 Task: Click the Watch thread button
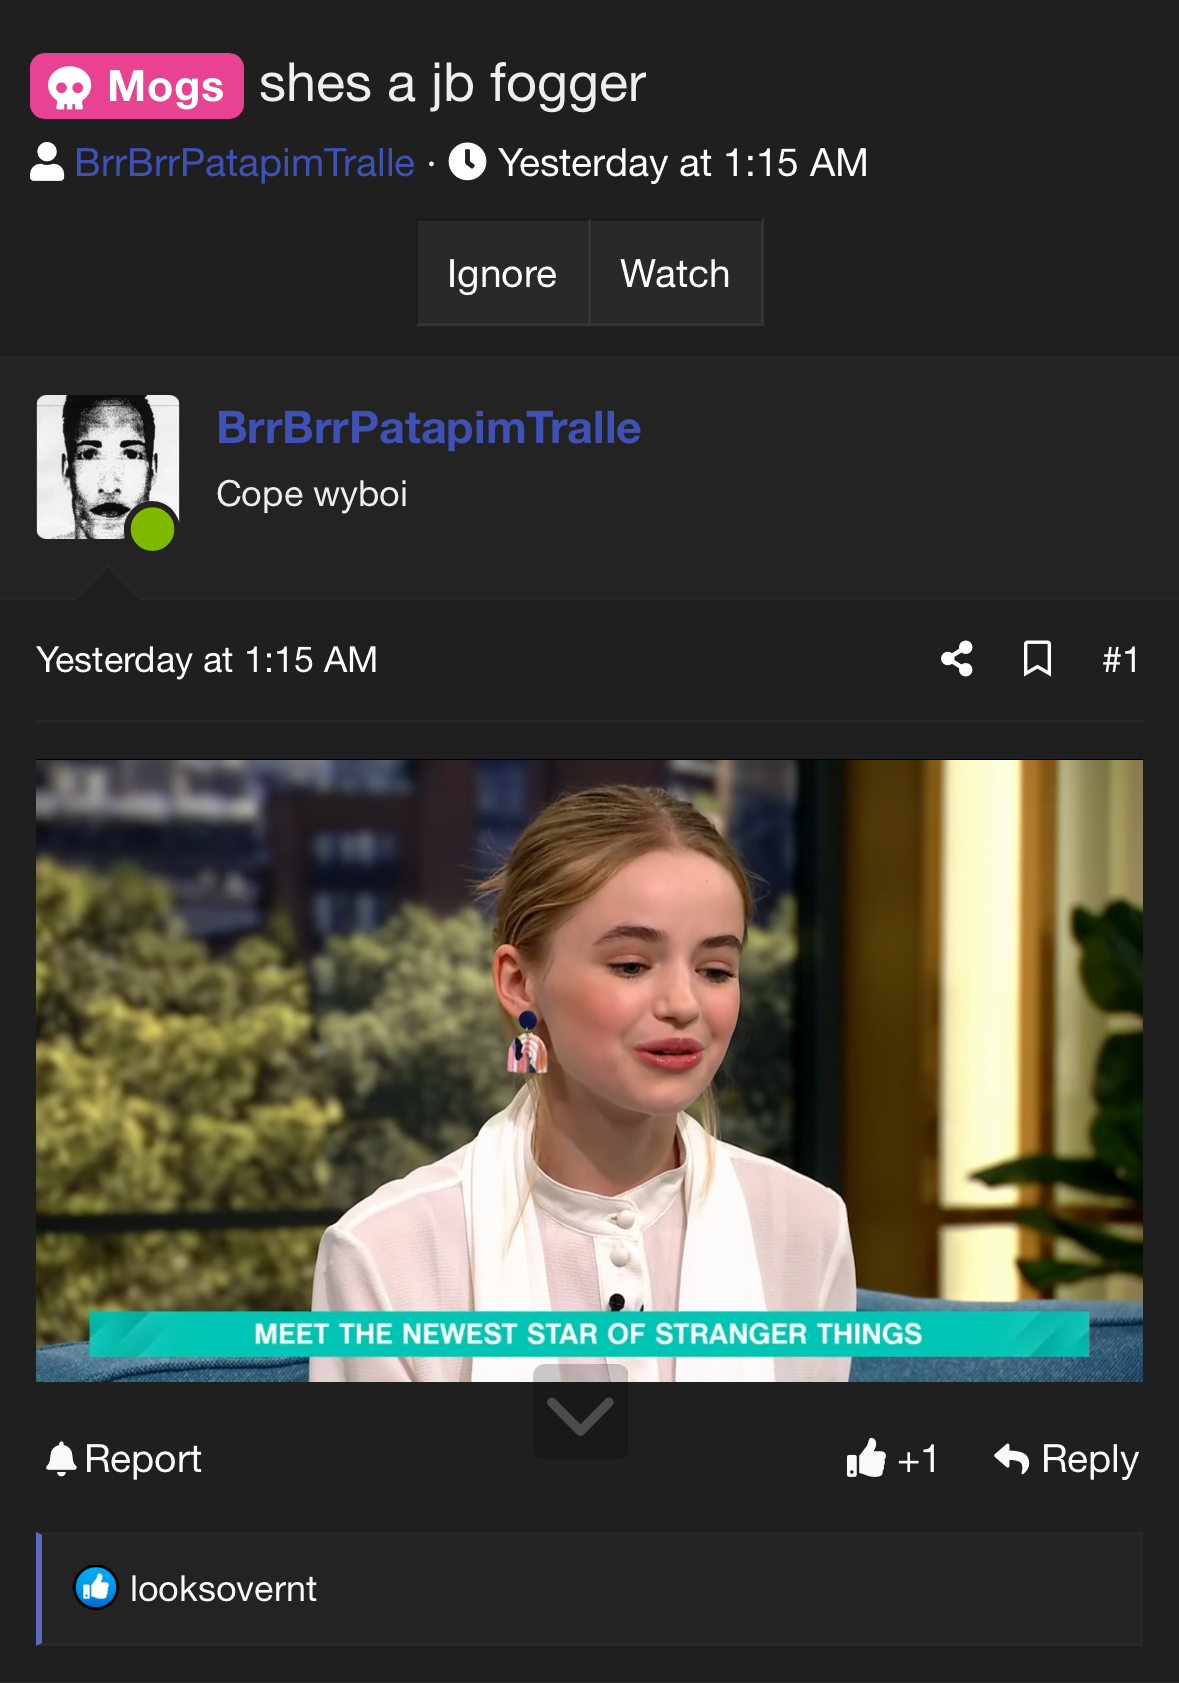tap(676, 273)
